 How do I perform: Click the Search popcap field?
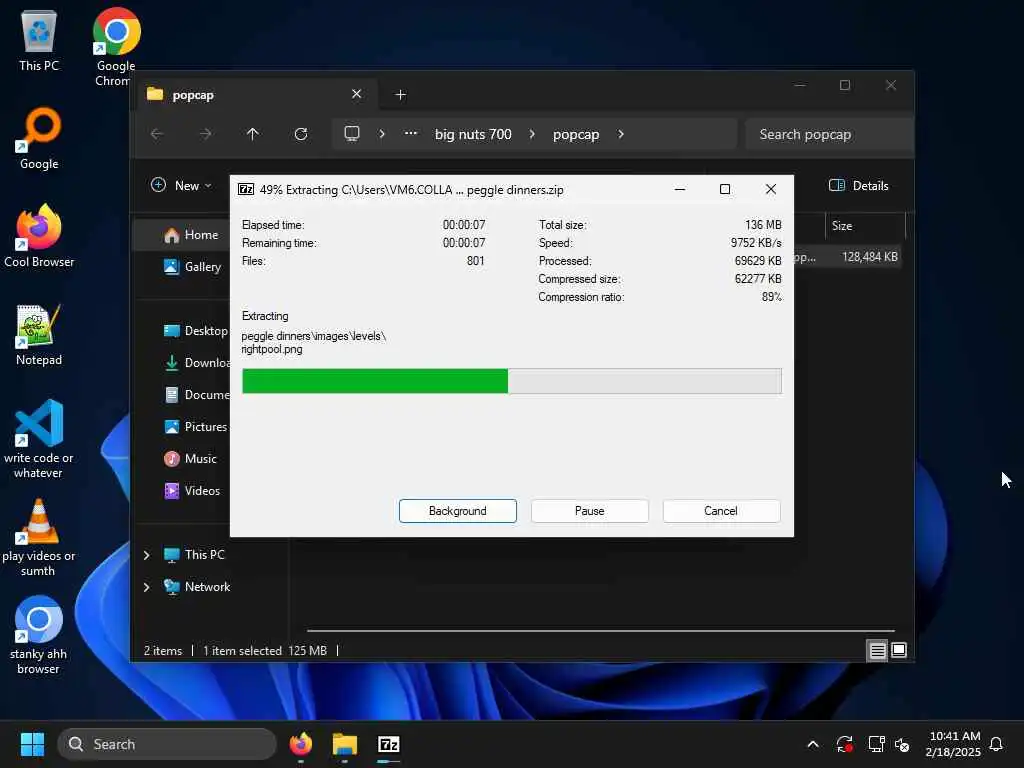coord(829,134)
